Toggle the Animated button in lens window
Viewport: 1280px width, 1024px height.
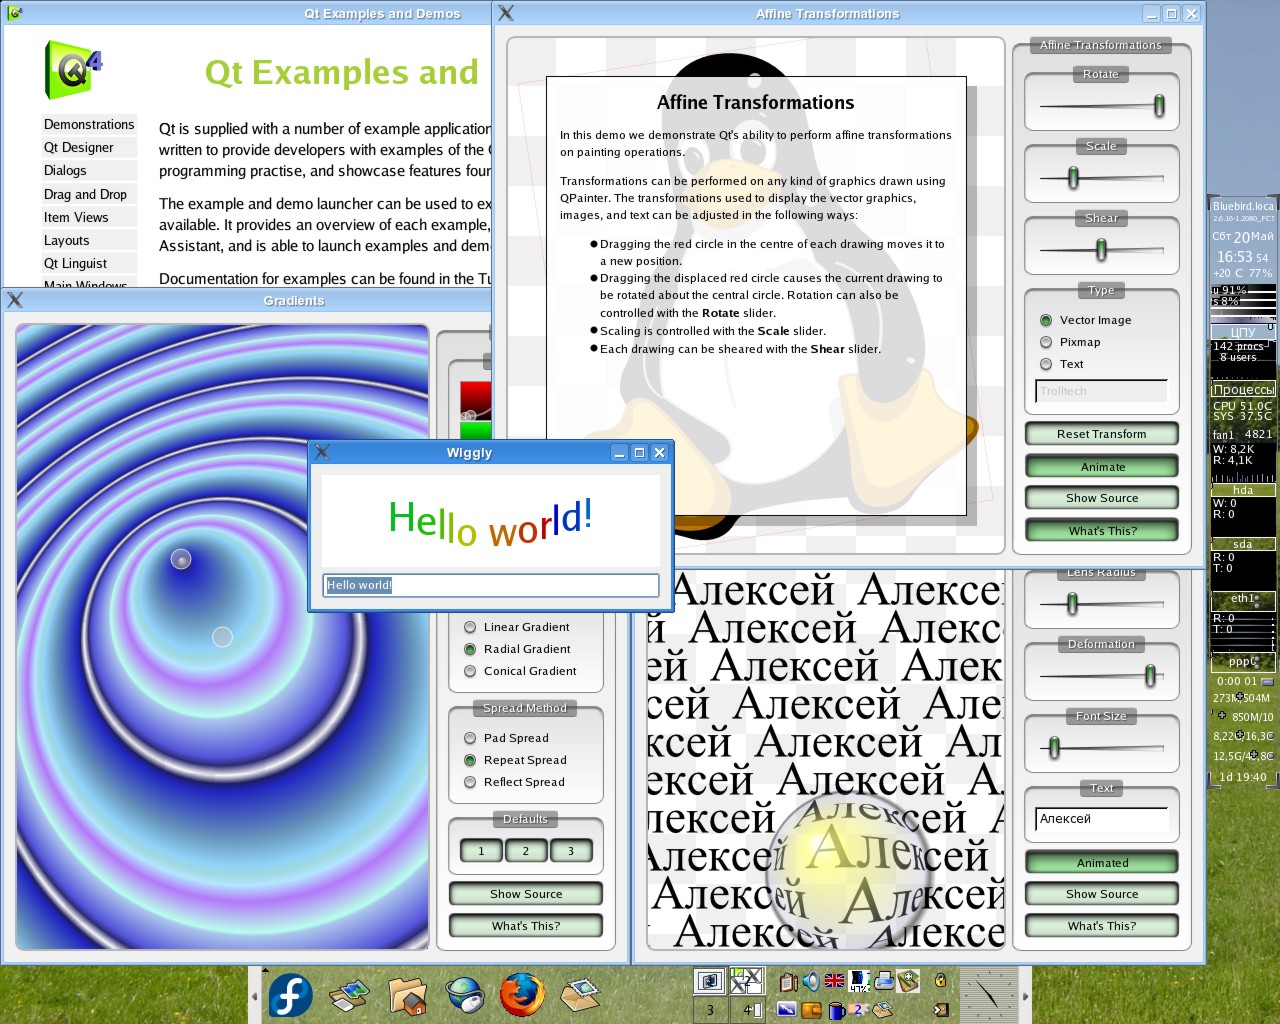coord(1102,863)
